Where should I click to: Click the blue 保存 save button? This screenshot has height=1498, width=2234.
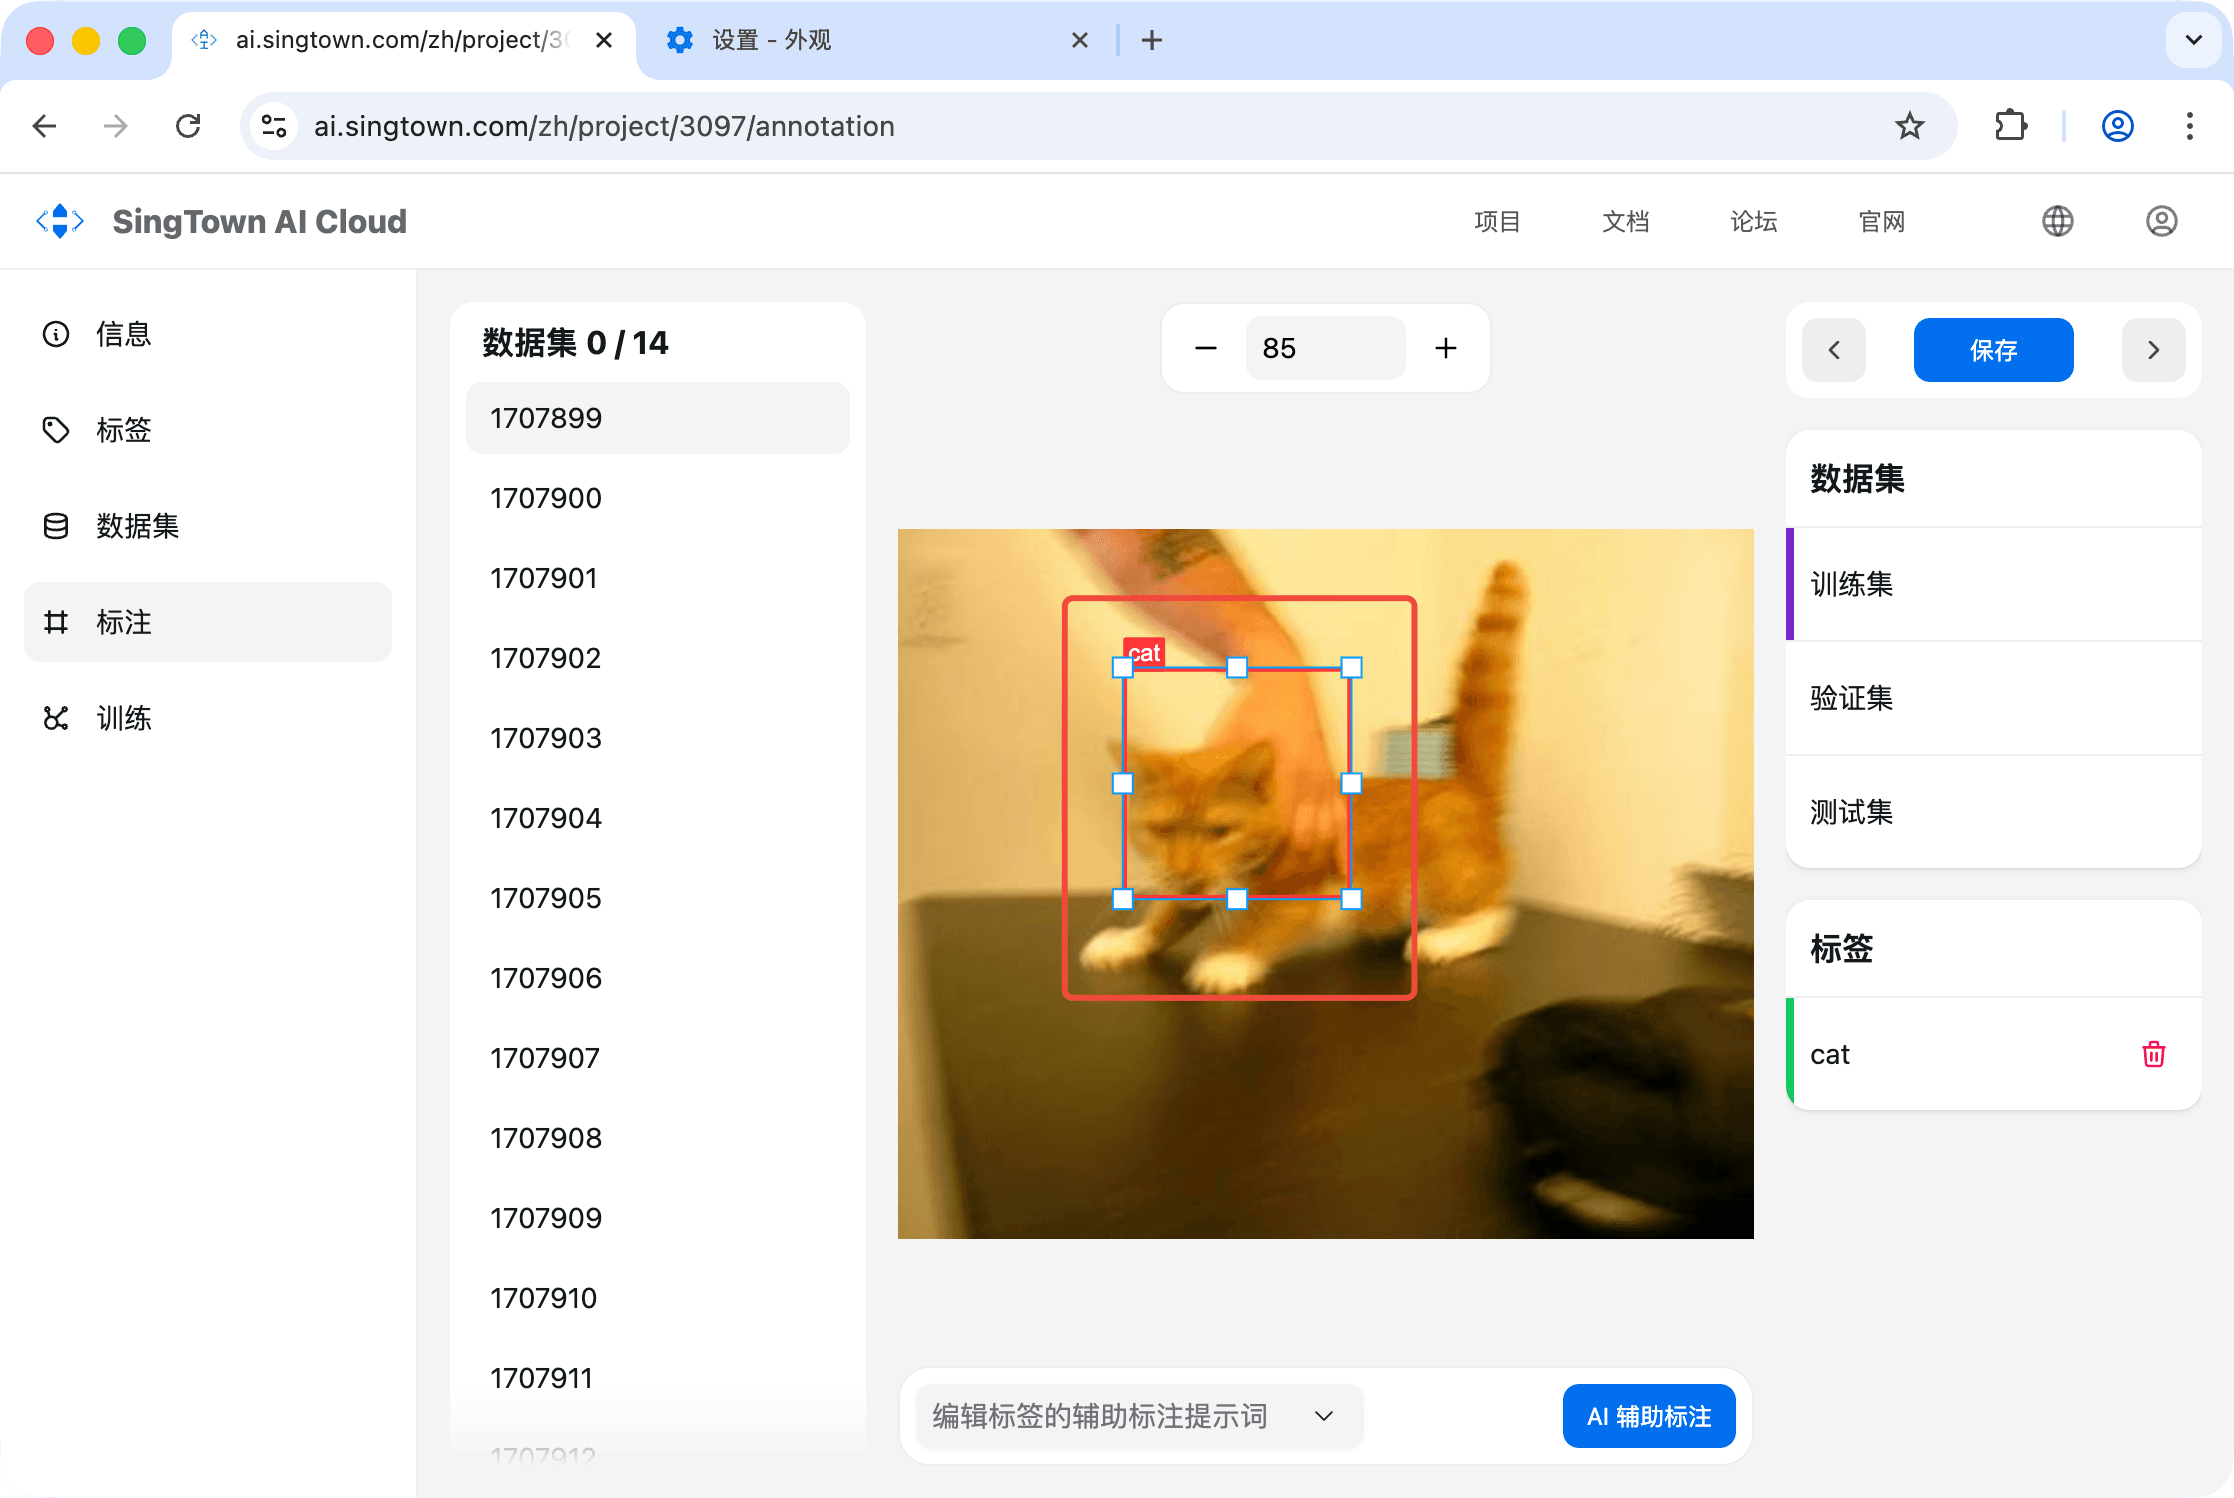(1992, 350)
